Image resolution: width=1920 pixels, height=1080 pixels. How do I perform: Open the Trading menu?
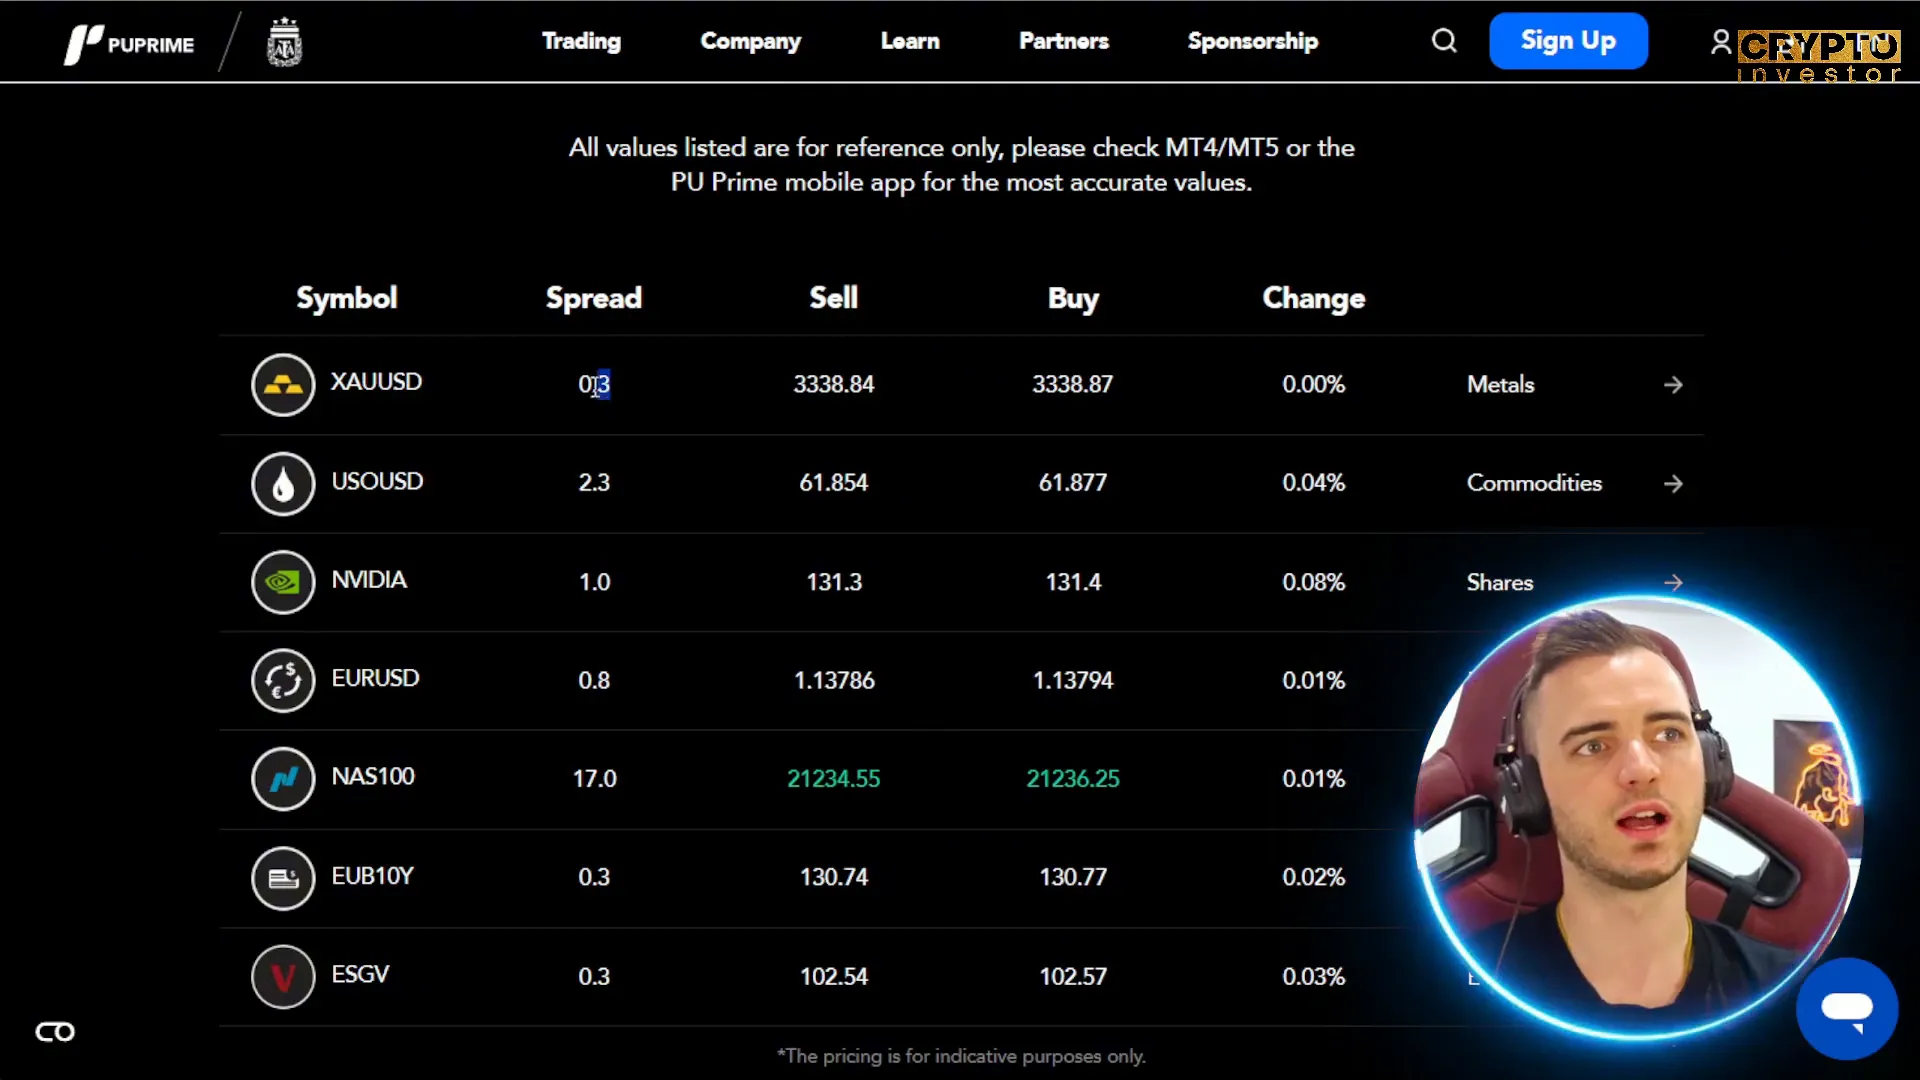point(581,41)
